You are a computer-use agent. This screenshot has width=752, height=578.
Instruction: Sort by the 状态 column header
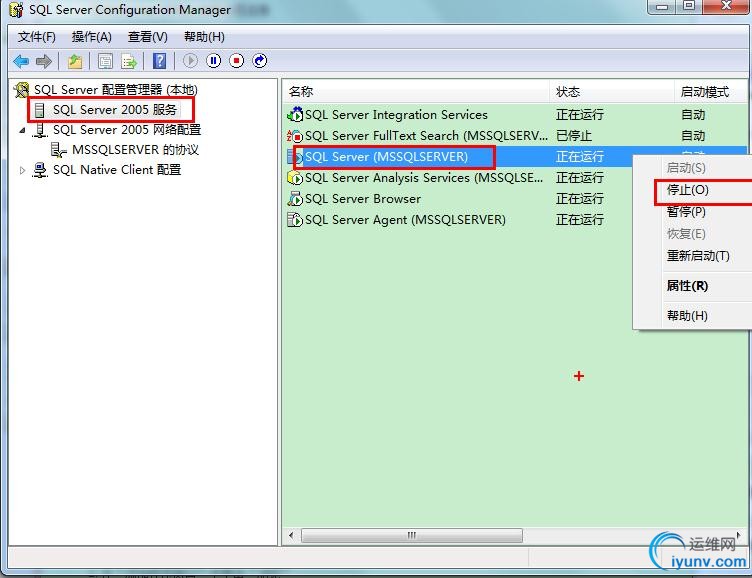click(611, 92)
